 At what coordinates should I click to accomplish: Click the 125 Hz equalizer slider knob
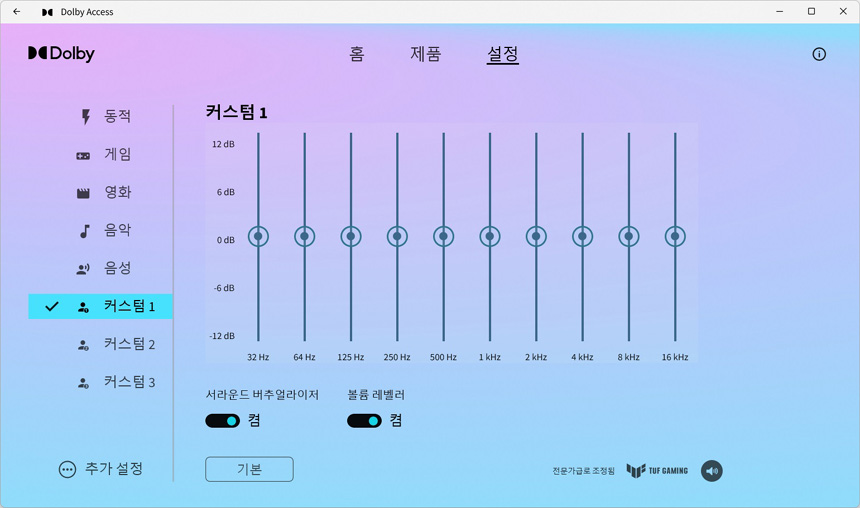(x=351, y=236)
